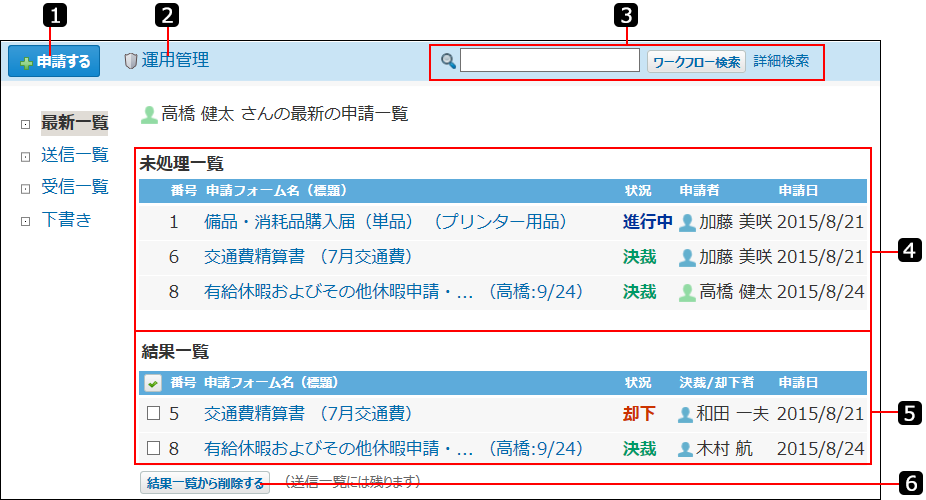Image resolution: width=926 pixels, height=500 pixels.
Task: Click the 決裁/却下者 column header
Action: pyautogui.click(x=716, y=383)
